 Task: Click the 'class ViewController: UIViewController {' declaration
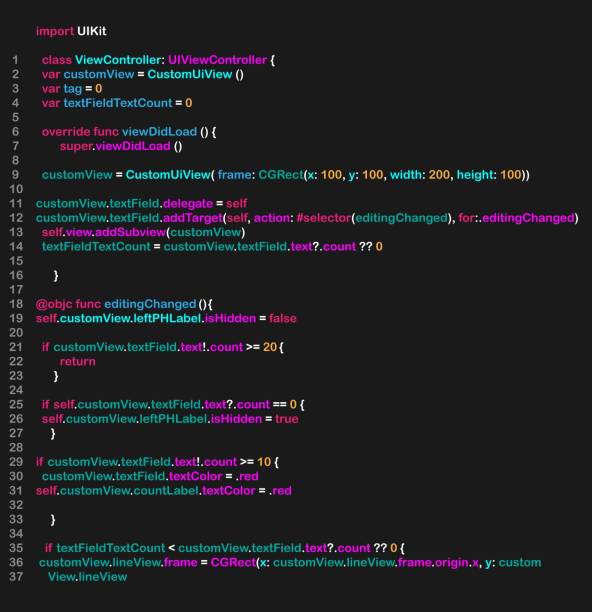pos(158,60)
